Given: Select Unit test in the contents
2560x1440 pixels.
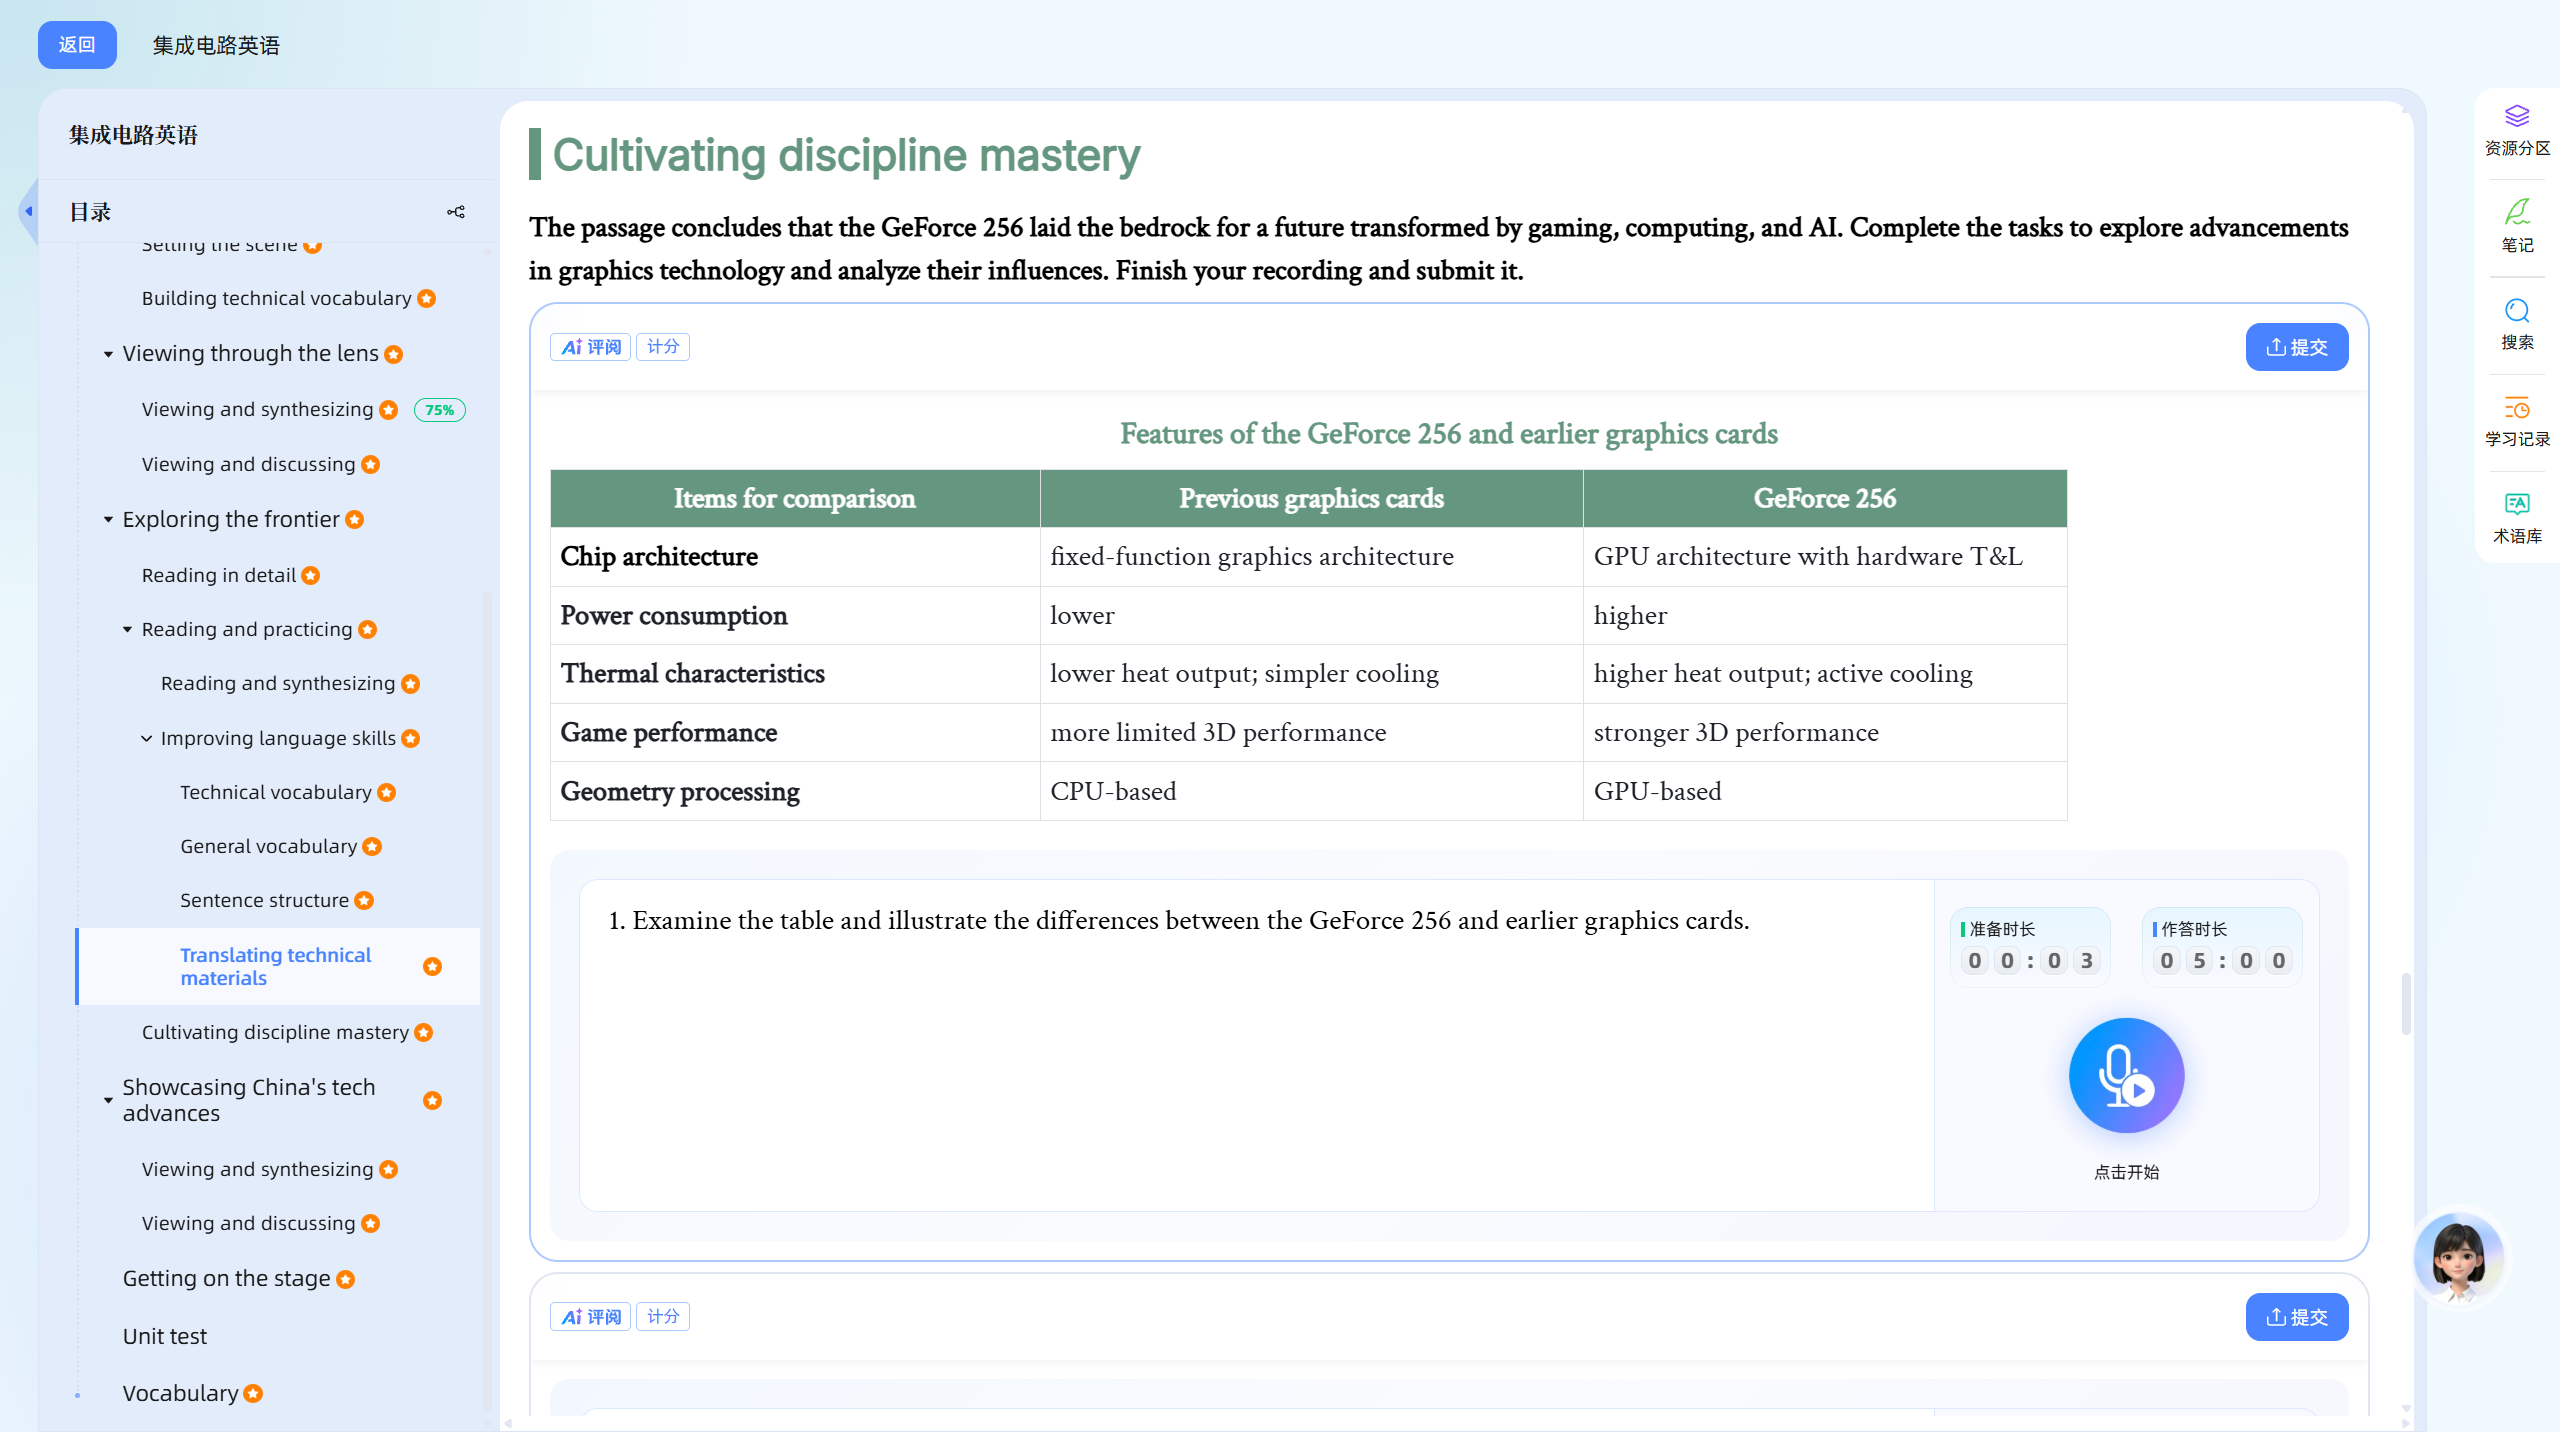Looking at the screenshot, I should [x=165, y=1336].
